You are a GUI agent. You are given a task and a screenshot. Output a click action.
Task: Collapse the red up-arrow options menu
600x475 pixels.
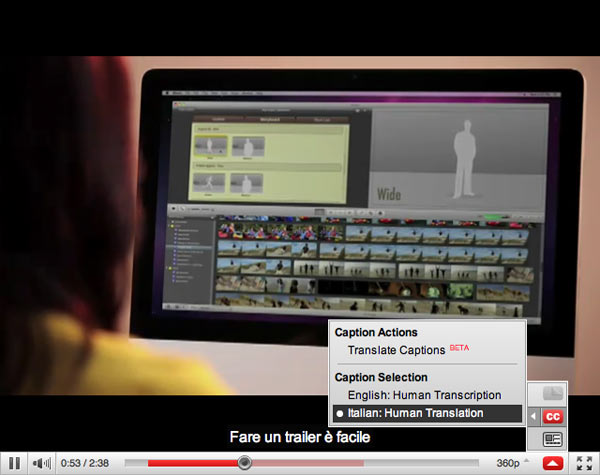point(552,463)
